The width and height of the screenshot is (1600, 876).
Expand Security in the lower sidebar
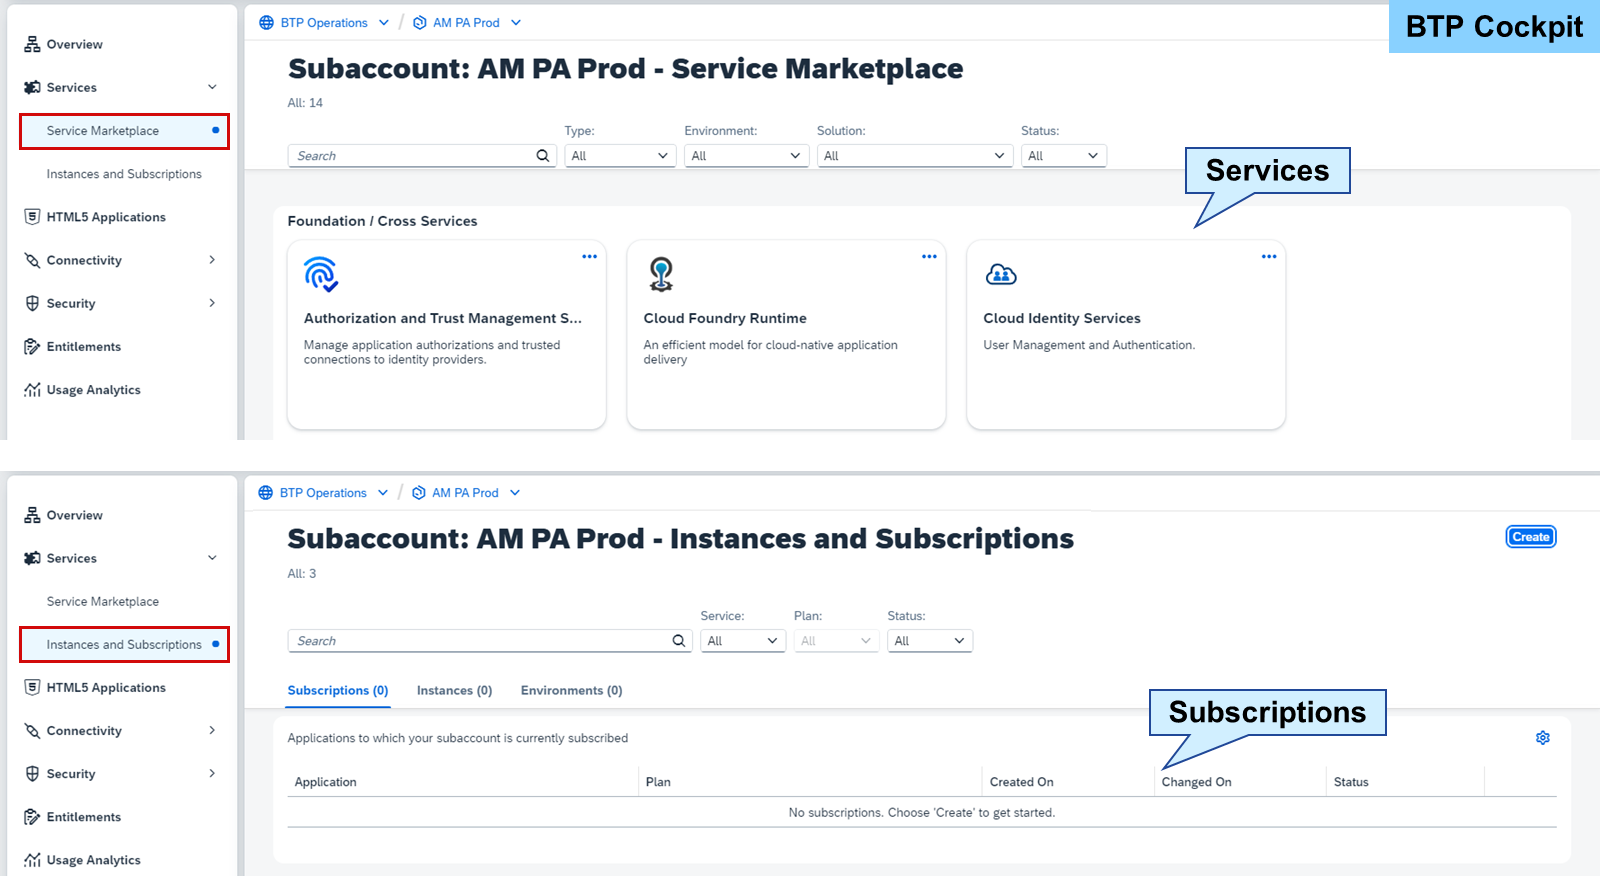tap(212, 774)
